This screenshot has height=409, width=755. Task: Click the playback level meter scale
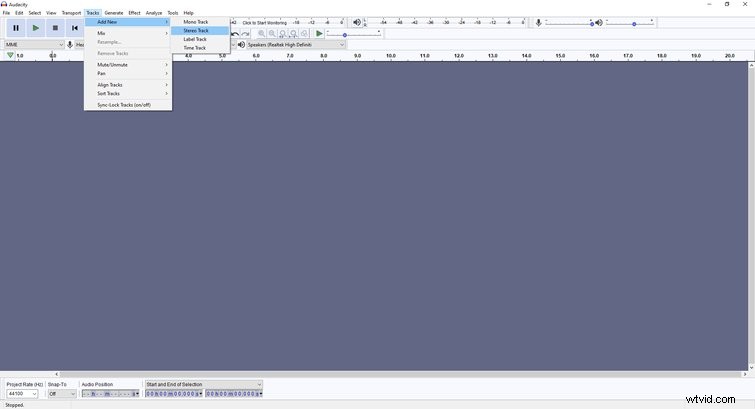point(445,22)
